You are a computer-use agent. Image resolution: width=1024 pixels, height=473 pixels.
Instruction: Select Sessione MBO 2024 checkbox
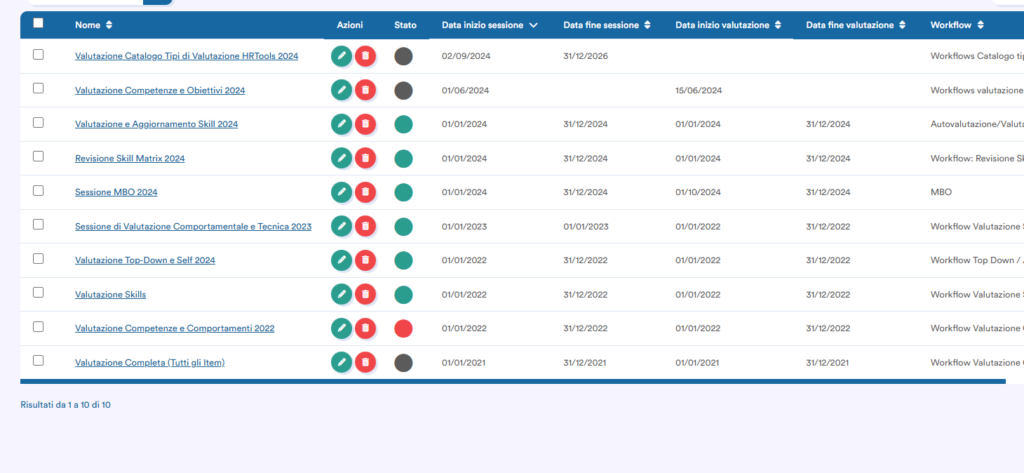coord(39,190)
